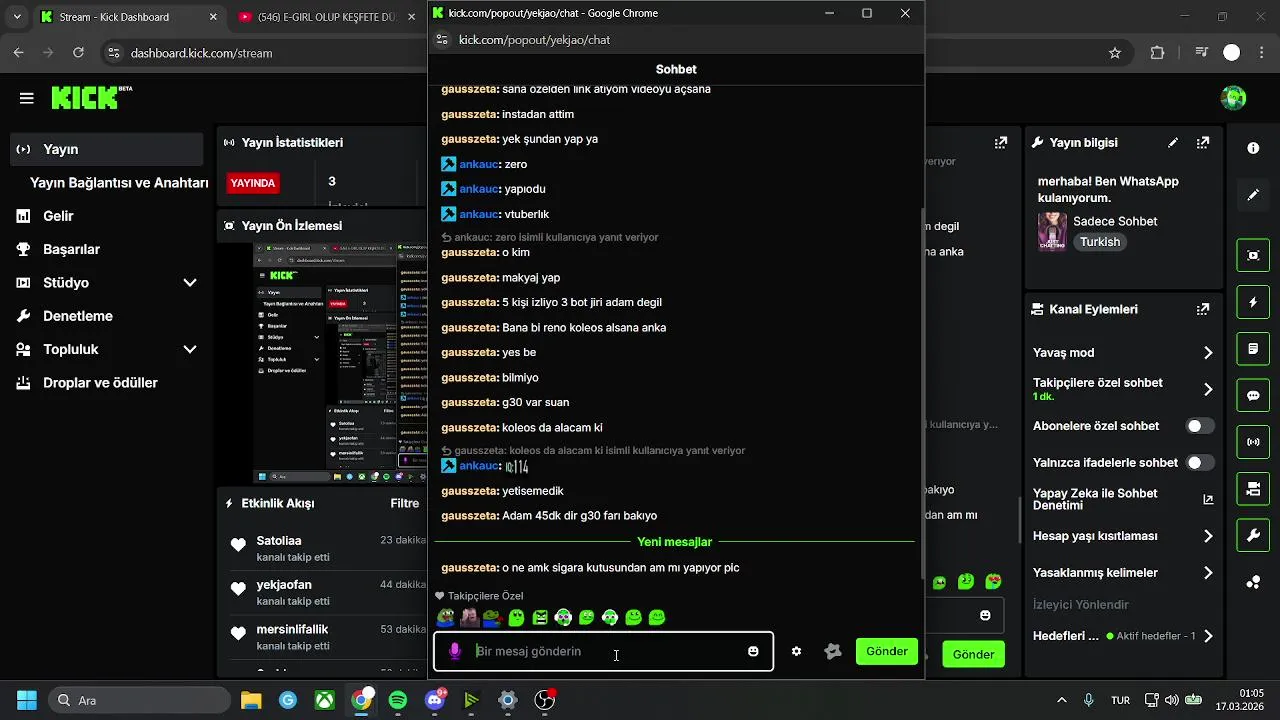Send message with Gönder in popout chat

tap(887, 651)
